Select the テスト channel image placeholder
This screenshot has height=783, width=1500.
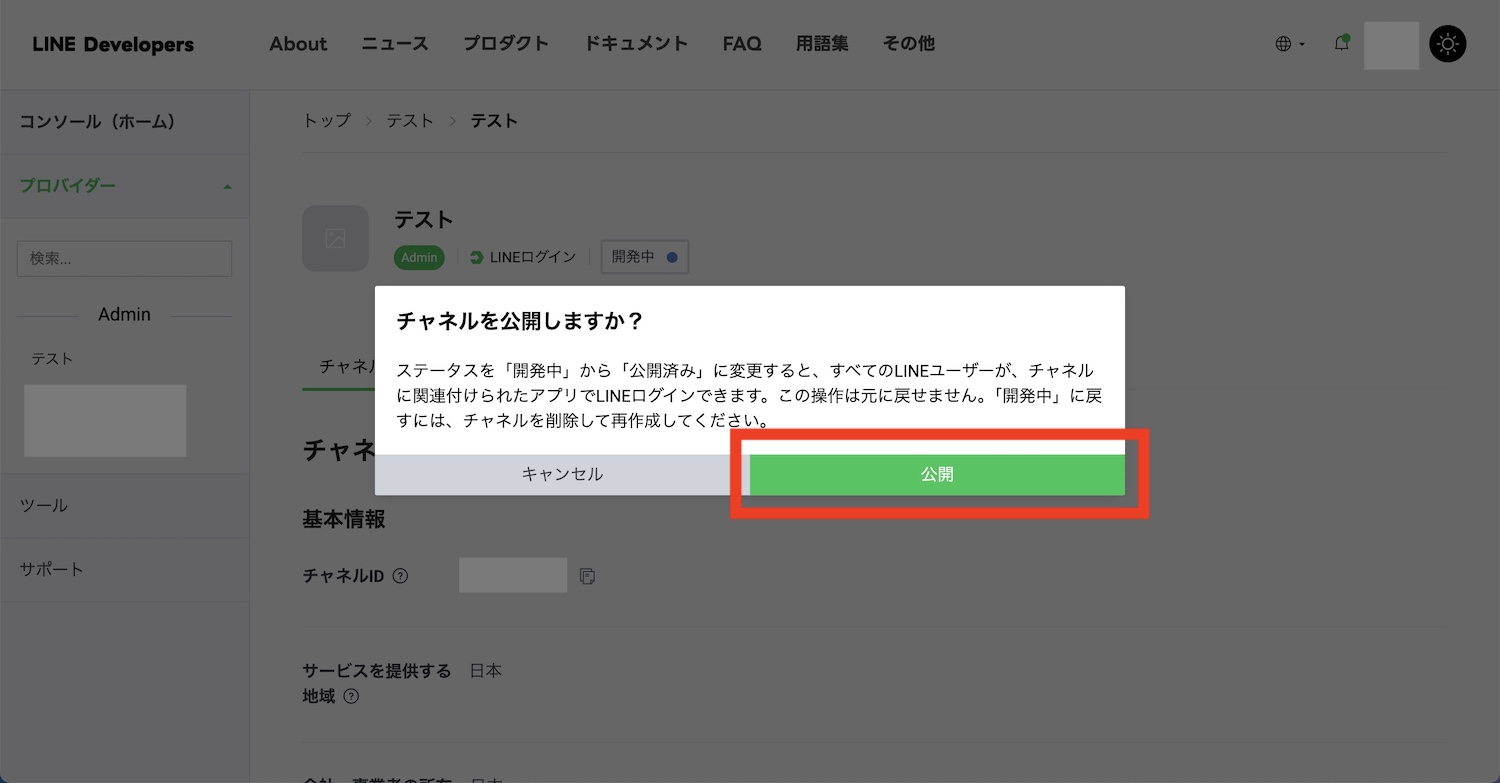[335, 238]
